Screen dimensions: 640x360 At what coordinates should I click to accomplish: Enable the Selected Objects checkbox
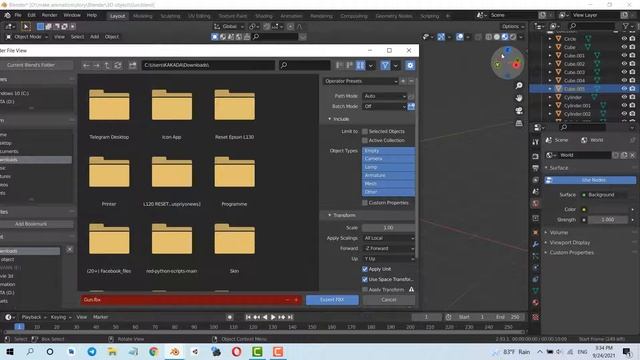tap(365, 131)
